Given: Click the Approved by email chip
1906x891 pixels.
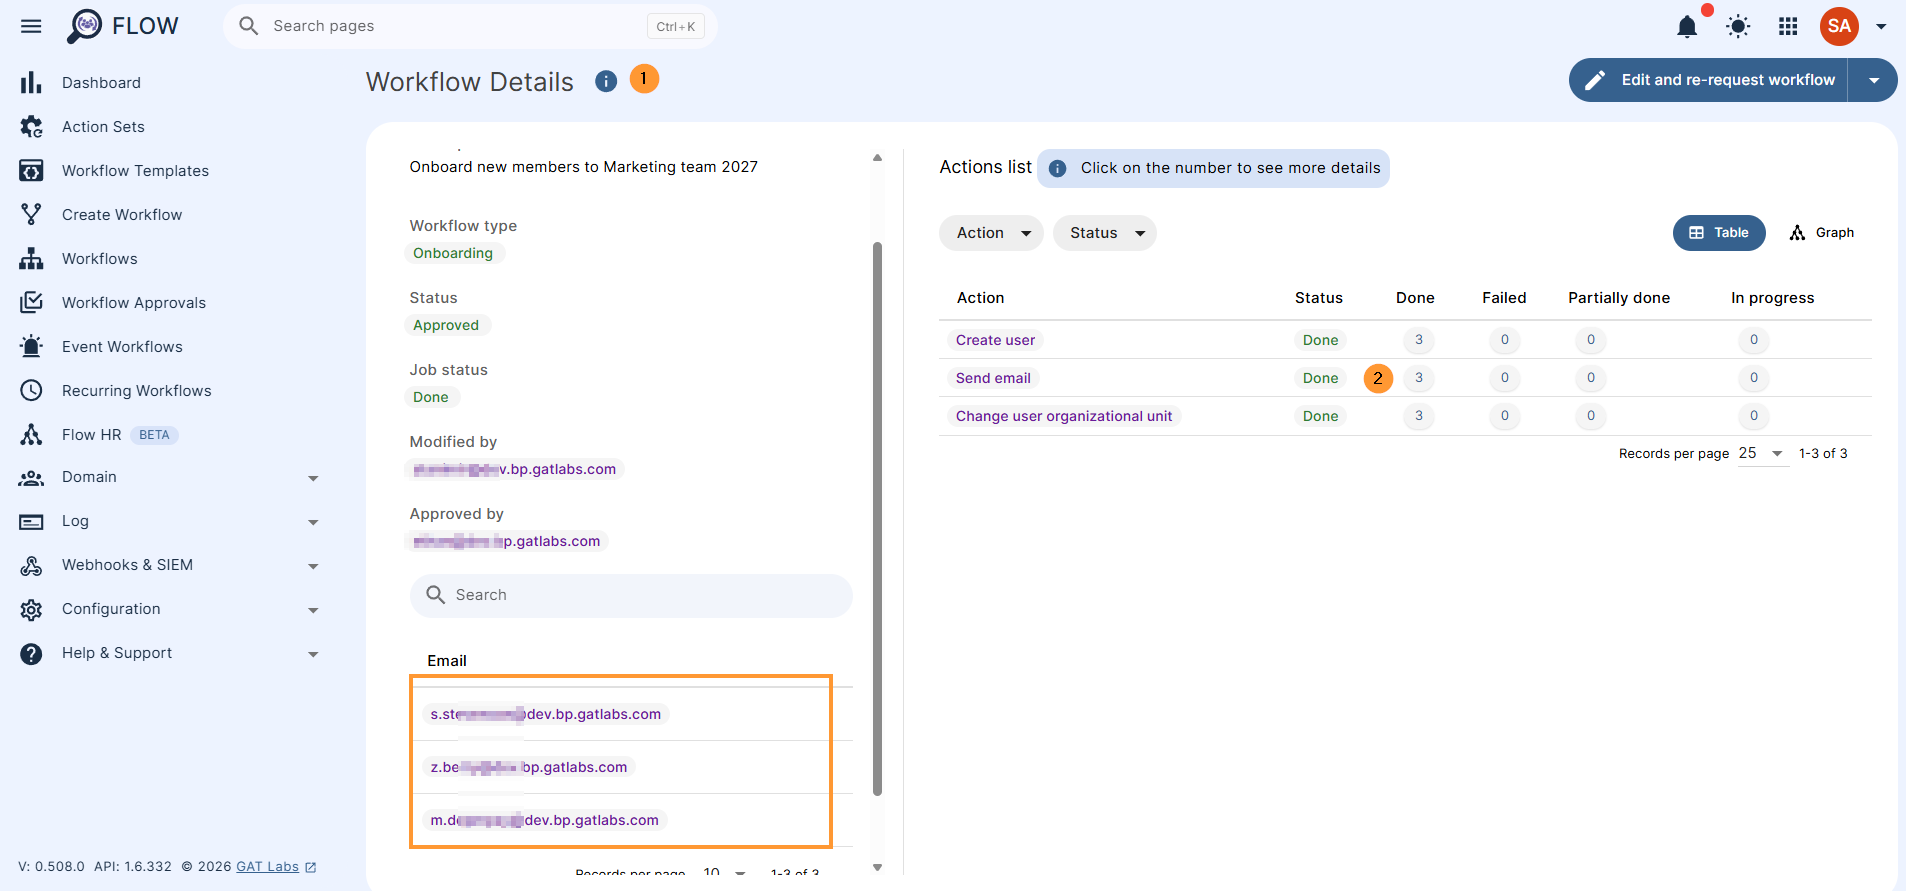Looking at the screenshot, I should tap(507, 541).
